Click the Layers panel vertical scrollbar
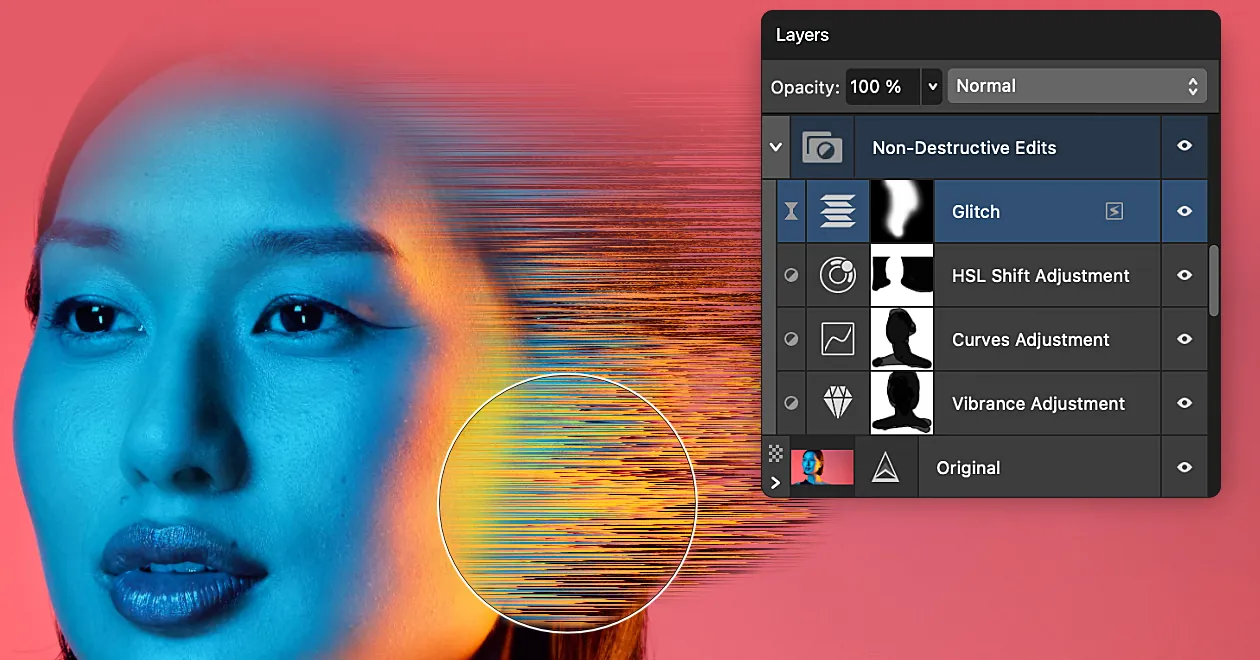 [1214, 280]
